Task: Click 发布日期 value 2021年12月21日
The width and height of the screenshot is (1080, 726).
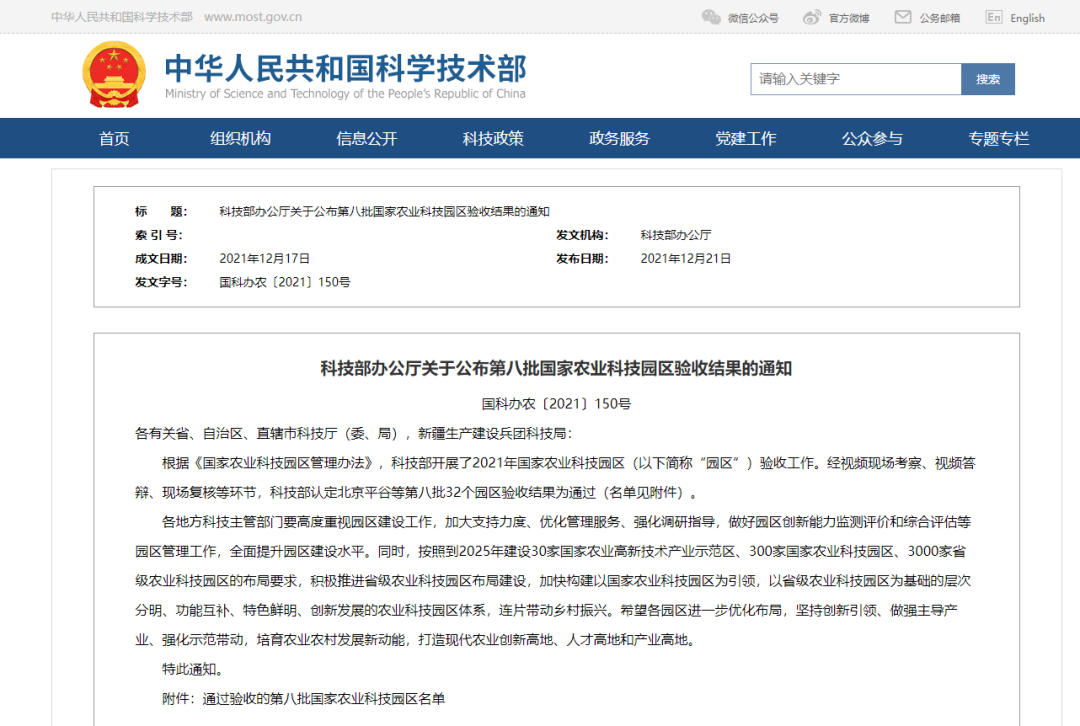Action: coord(686,258)
